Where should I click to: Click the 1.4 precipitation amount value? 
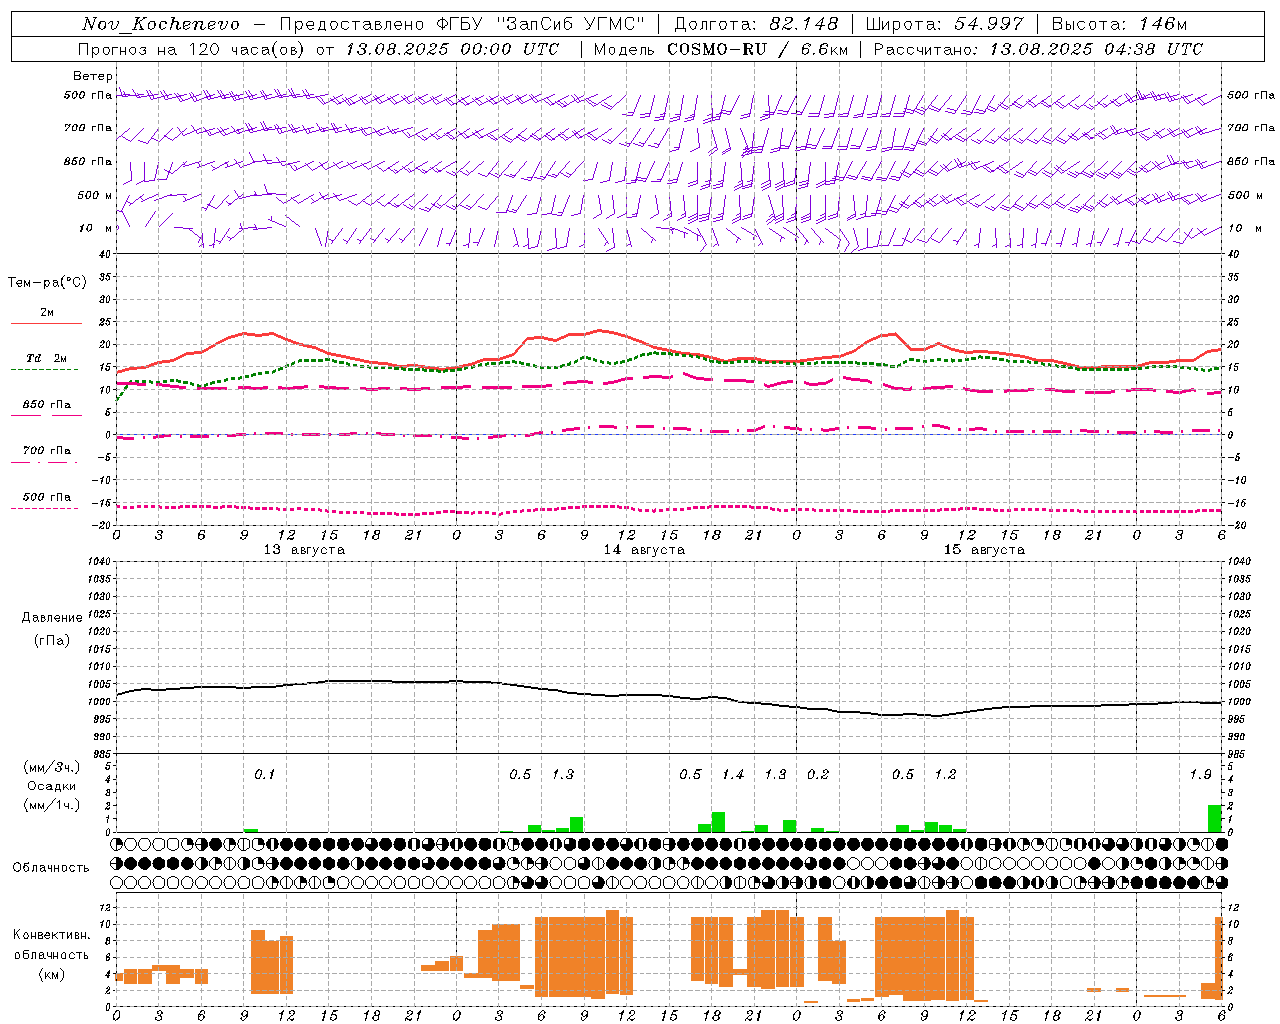pos(733,774)
